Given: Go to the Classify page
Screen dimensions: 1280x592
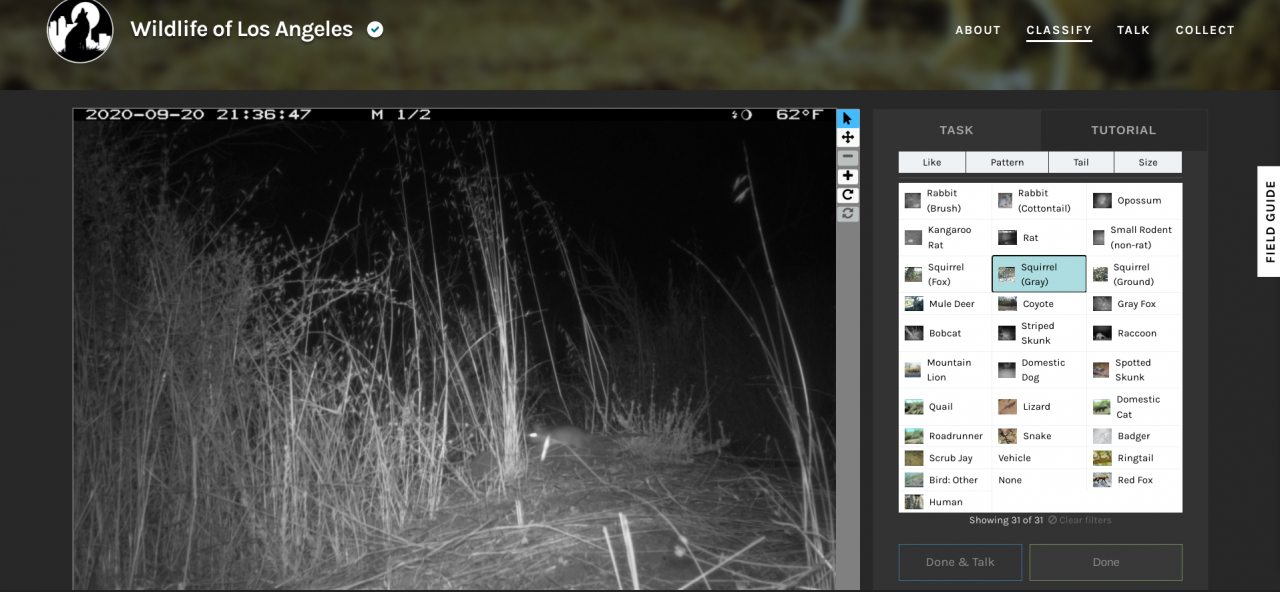Looking at the screenshot, I should (x=1059, y=30).
